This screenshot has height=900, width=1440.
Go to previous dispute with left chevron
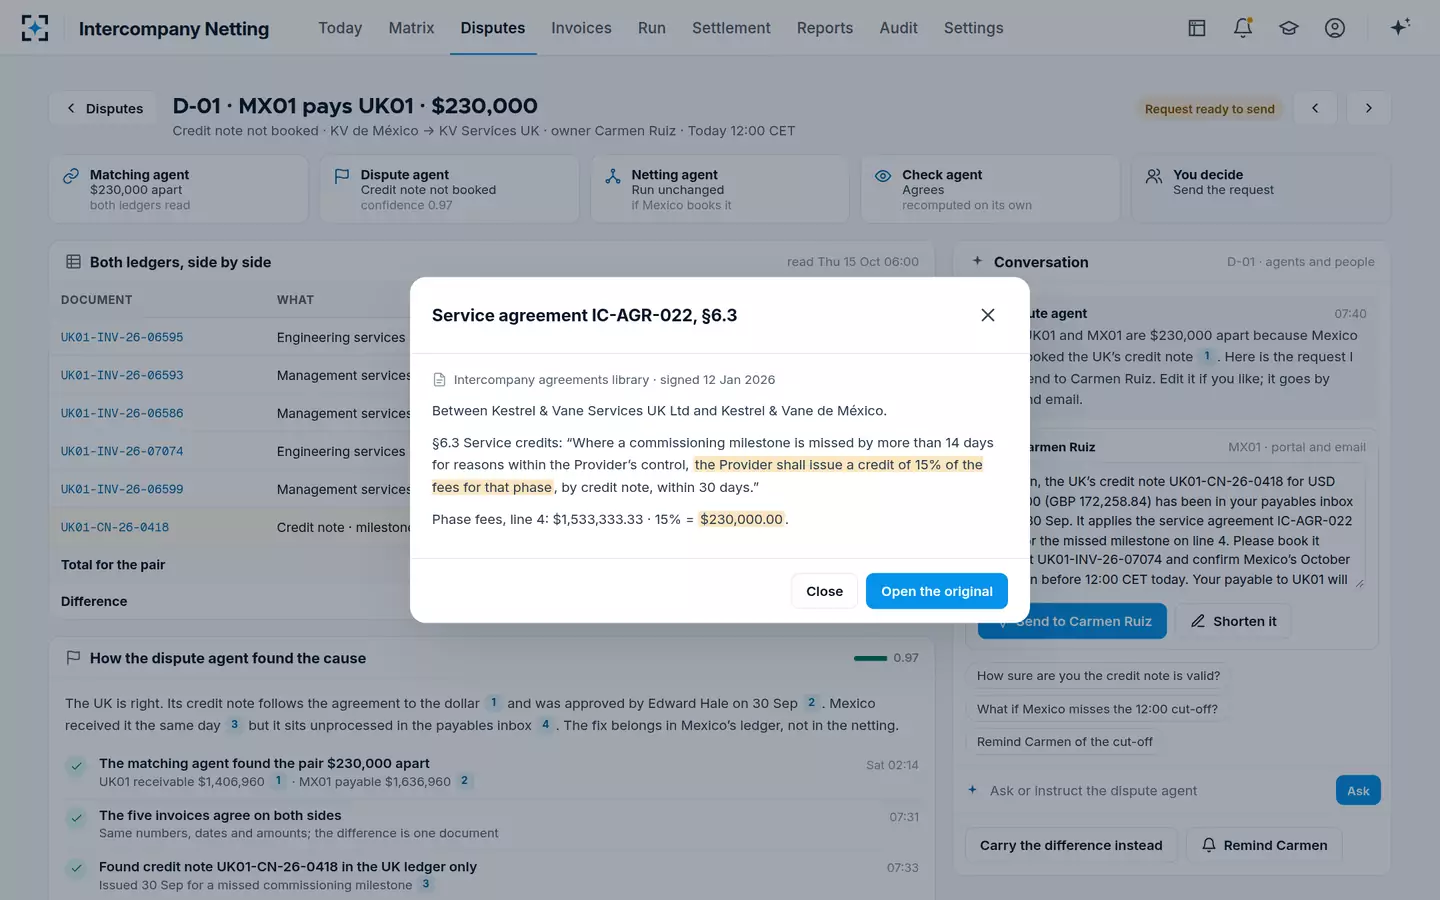[x=1315, y=108]
